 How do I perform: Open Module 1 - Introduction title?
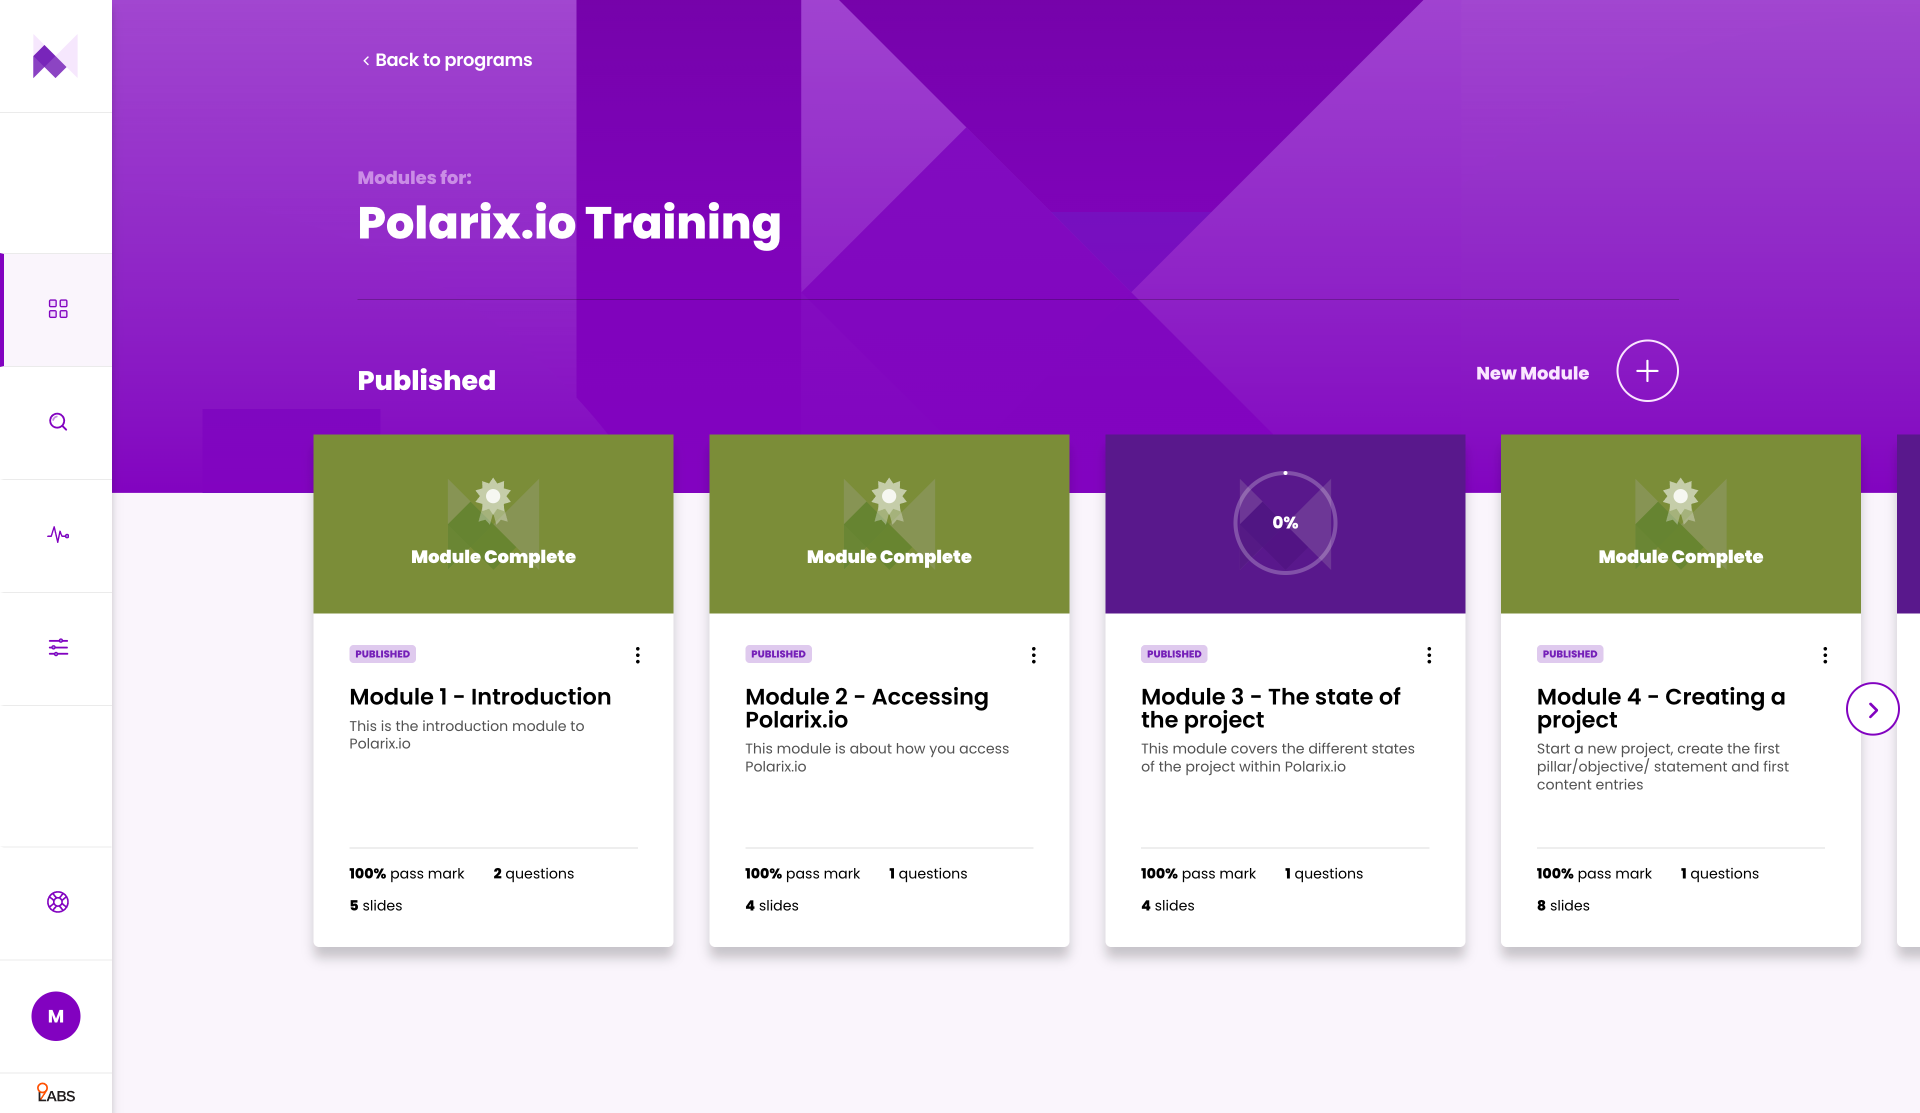pyautogui.click(x=480, y=697)
